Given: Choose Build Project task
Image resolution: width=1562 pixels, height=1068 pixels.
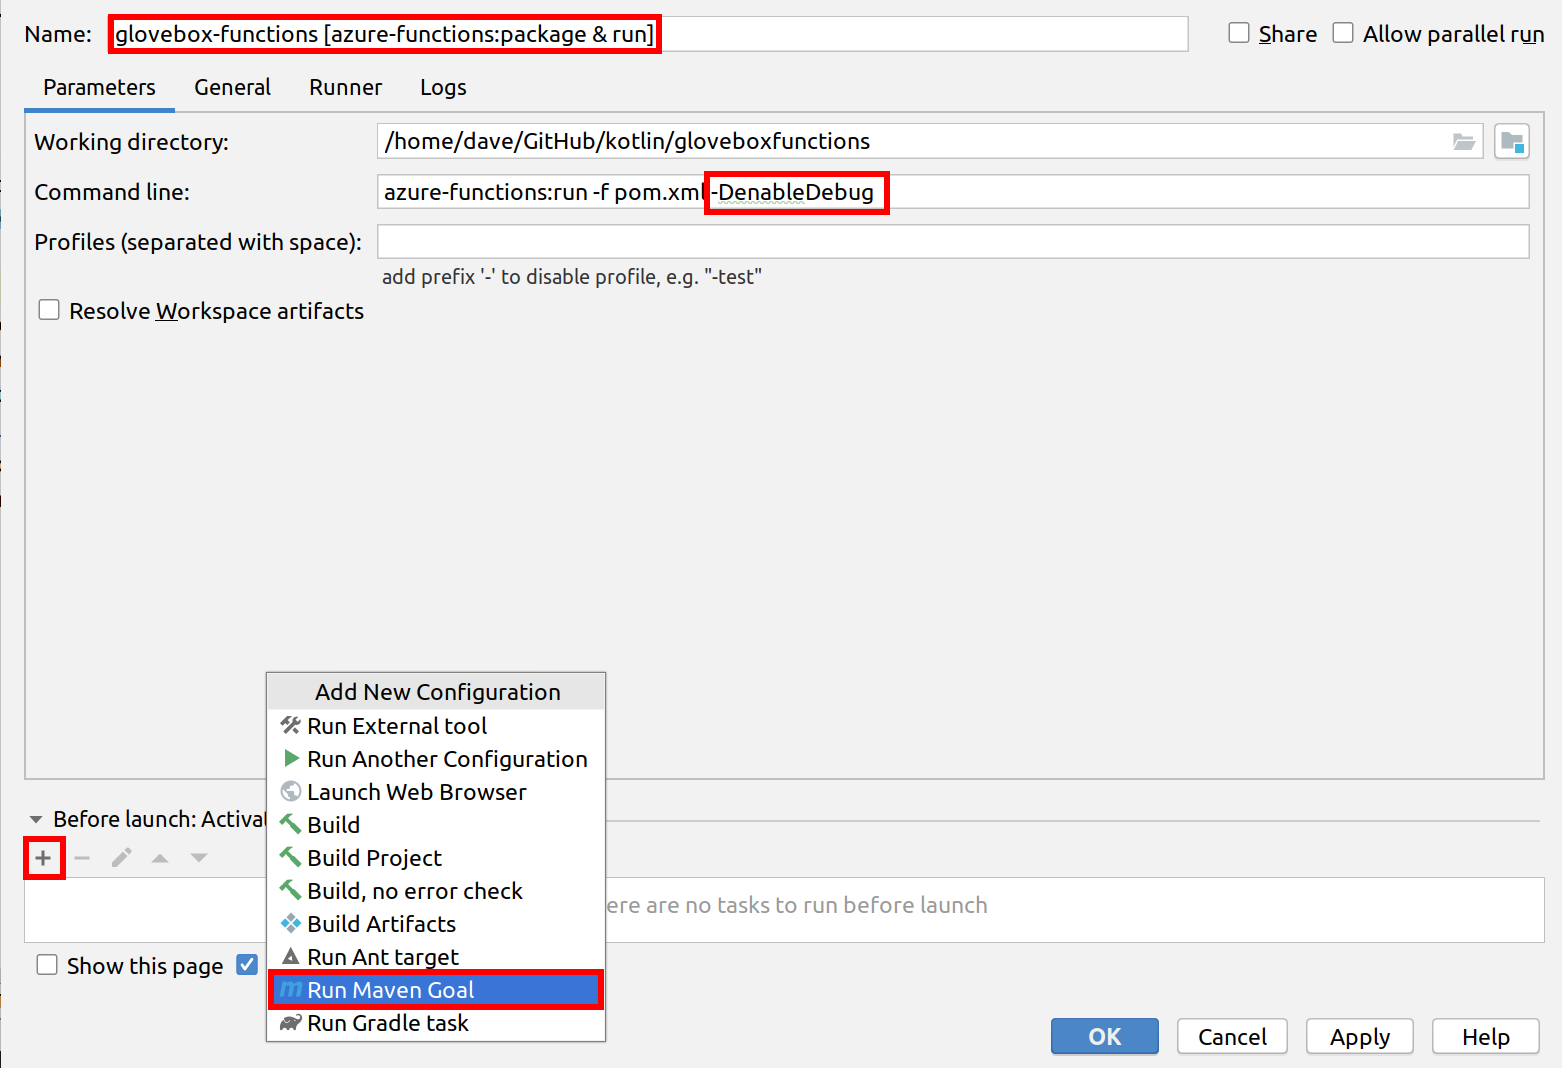Looking at the screenshot, I should click(x=436, y=858).
